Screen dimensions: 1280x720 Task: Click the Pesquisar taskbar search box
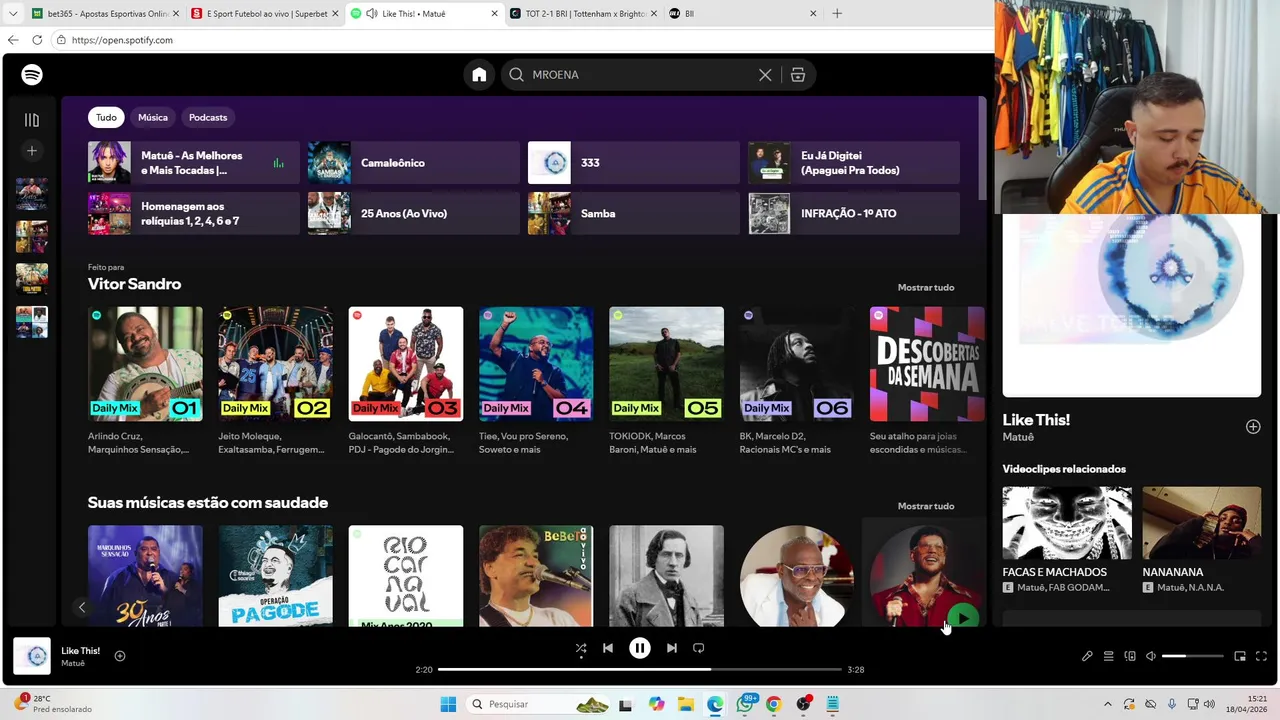[x=541, y=704]
